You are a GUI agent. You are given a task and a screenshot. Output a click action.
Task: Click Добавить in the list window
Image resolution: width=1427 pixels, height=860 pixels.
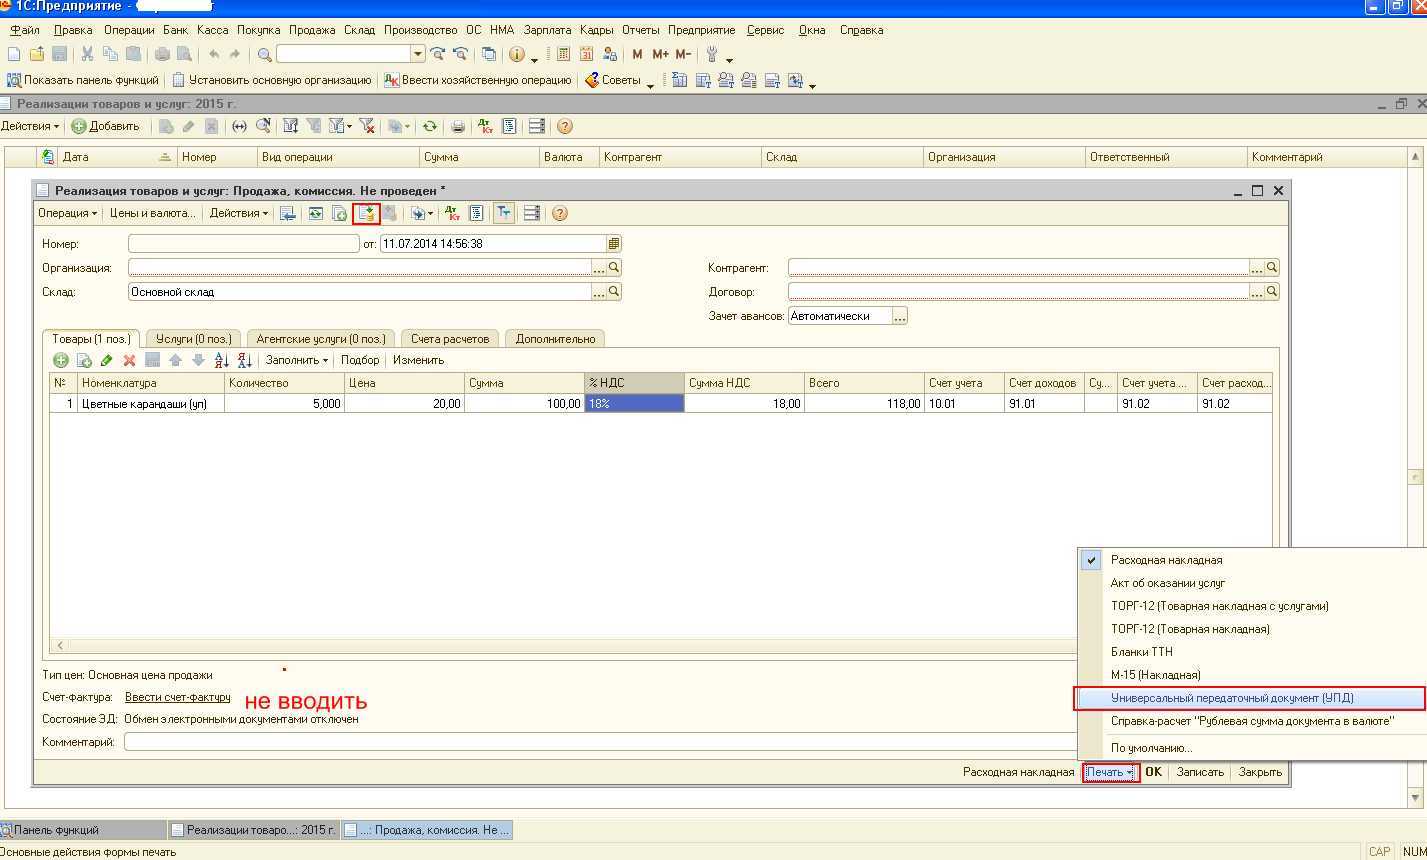[106, 126]
